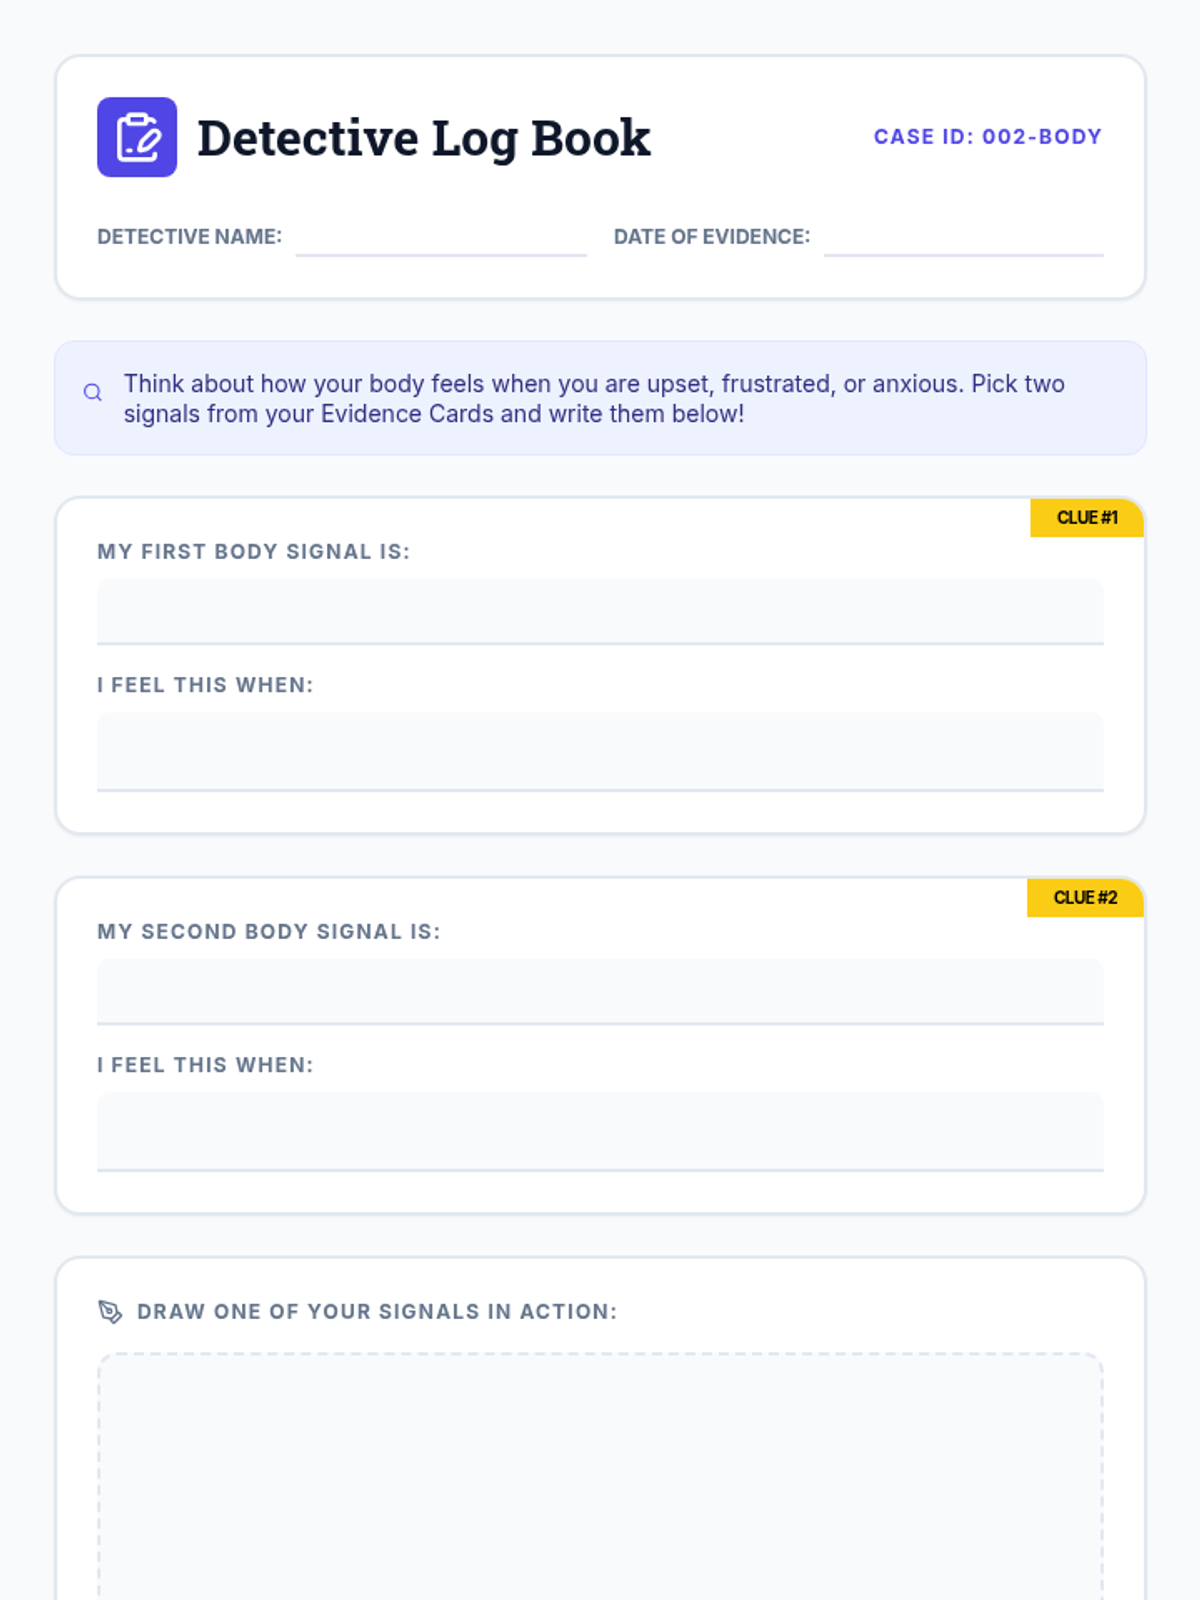This screenshot has height=1600, width=1200.
Task: Click the pen drawing icon
Action: pos(110,1311)
